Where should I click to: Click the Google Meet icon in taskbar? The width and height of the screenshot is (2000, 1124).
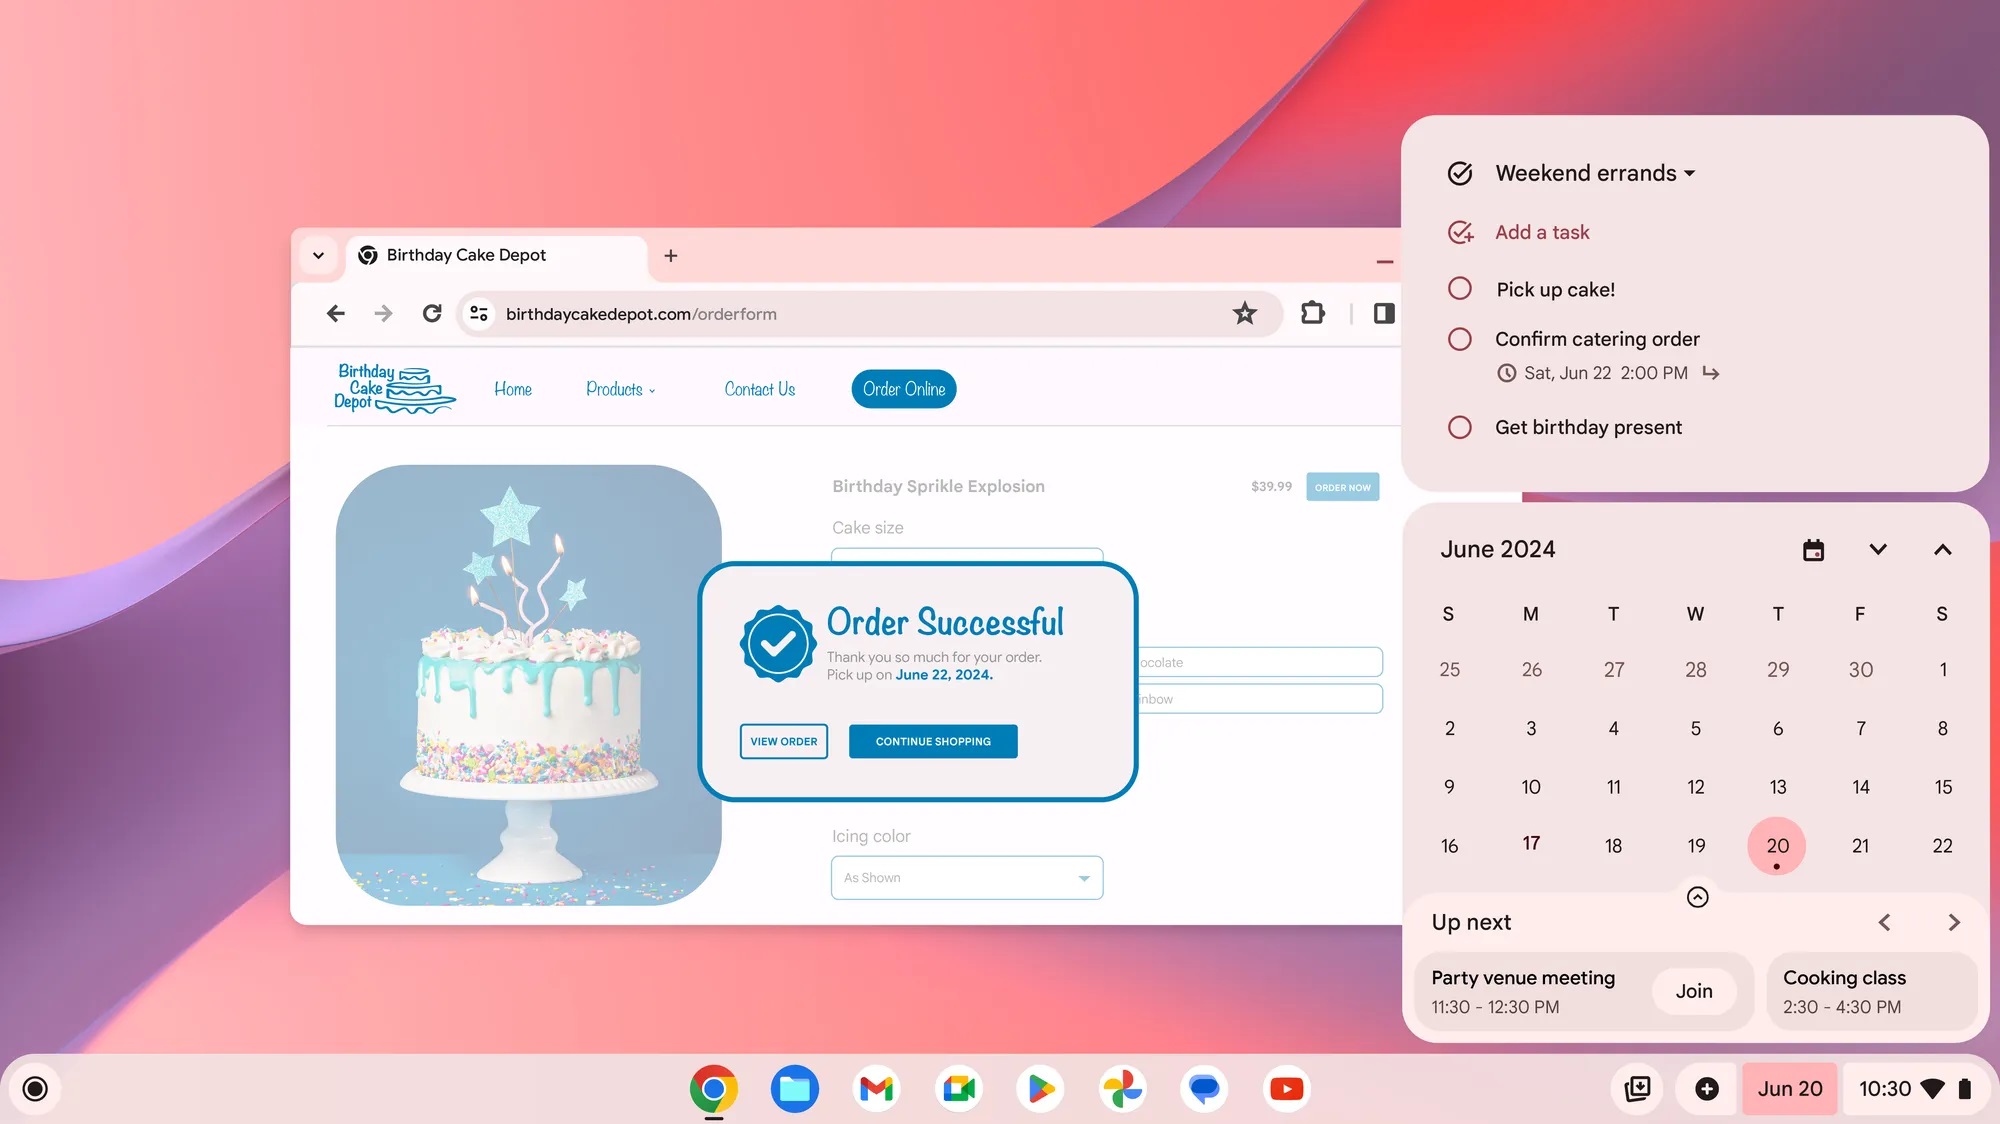tap(960, 1088)
